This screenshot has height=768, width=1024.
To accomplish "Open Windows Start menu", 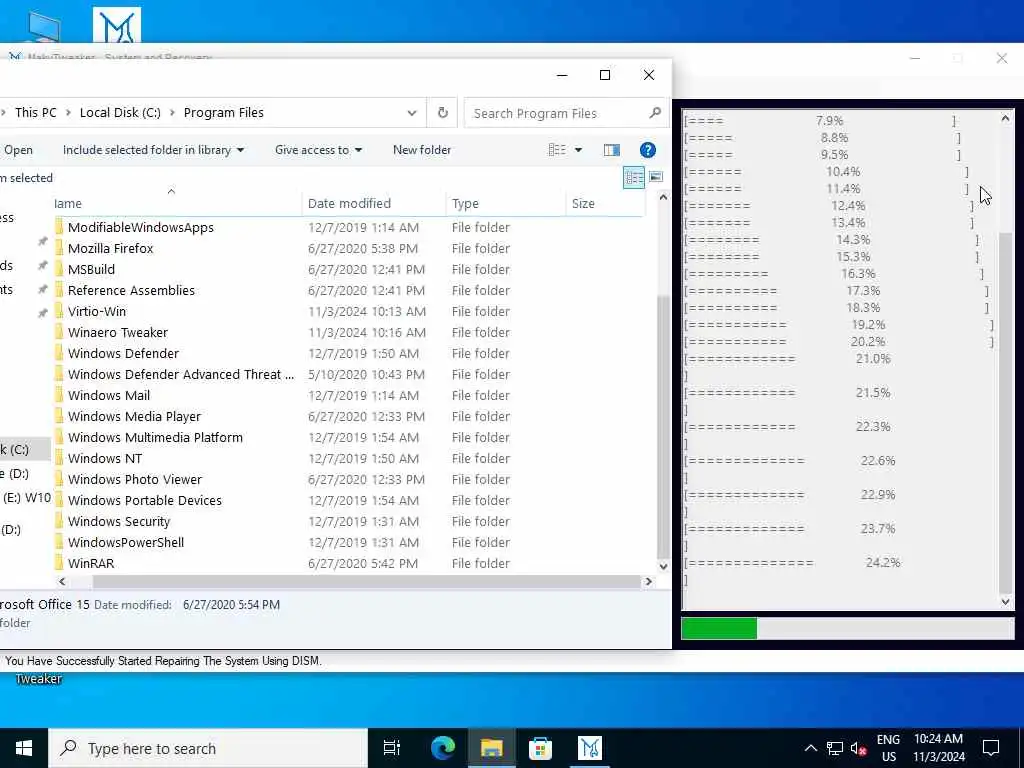I will coord(24,748).
